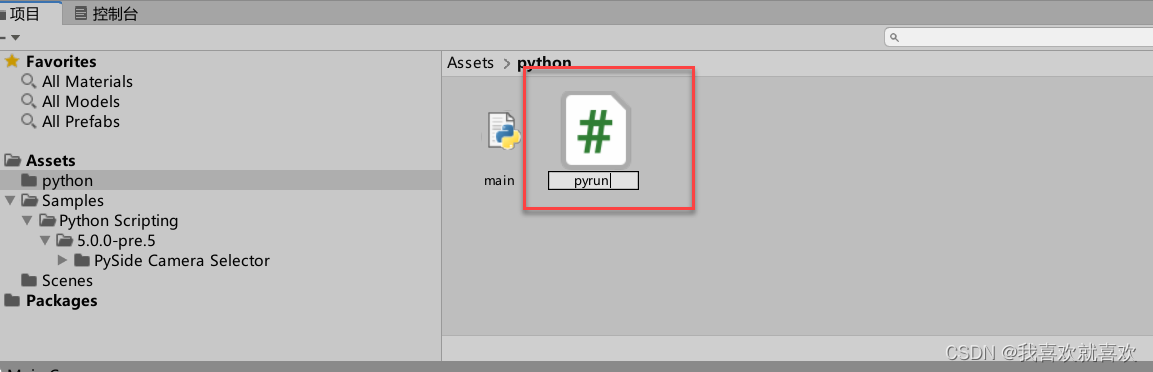This screenshot has width=1153, height=372.
Task: Open the create dropdown arrow under the tabs
Action: pos(15,37)
